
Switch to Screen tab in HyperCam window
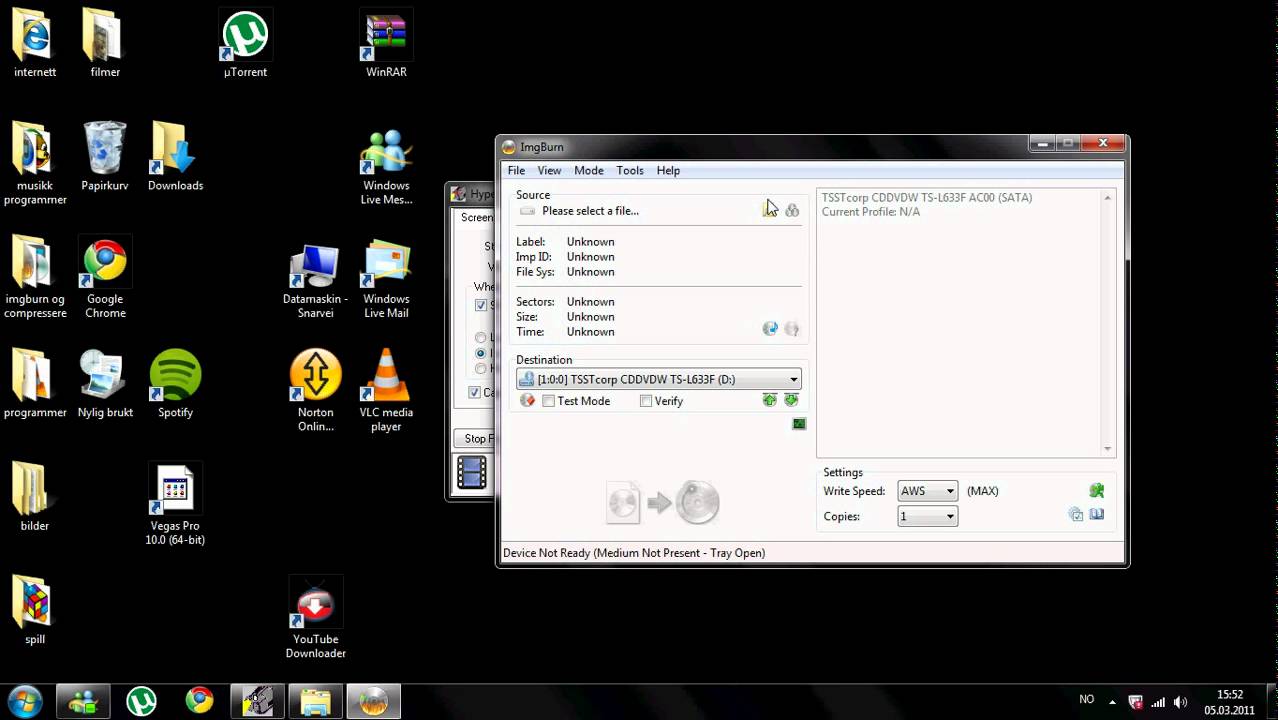[x=475, y=217]
